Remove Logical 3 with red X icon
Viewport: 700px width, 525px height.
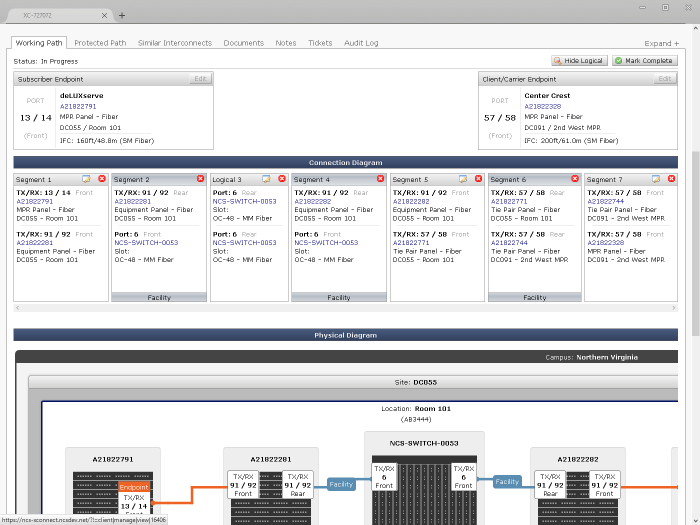[x=282, y=179]
